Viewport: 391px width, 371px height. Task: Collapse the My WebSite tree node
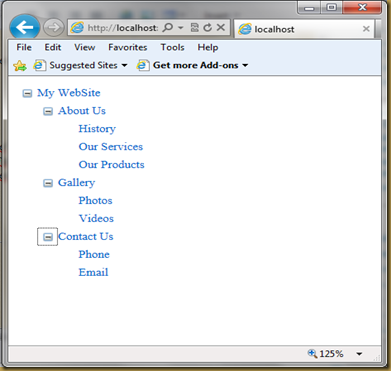27,93
